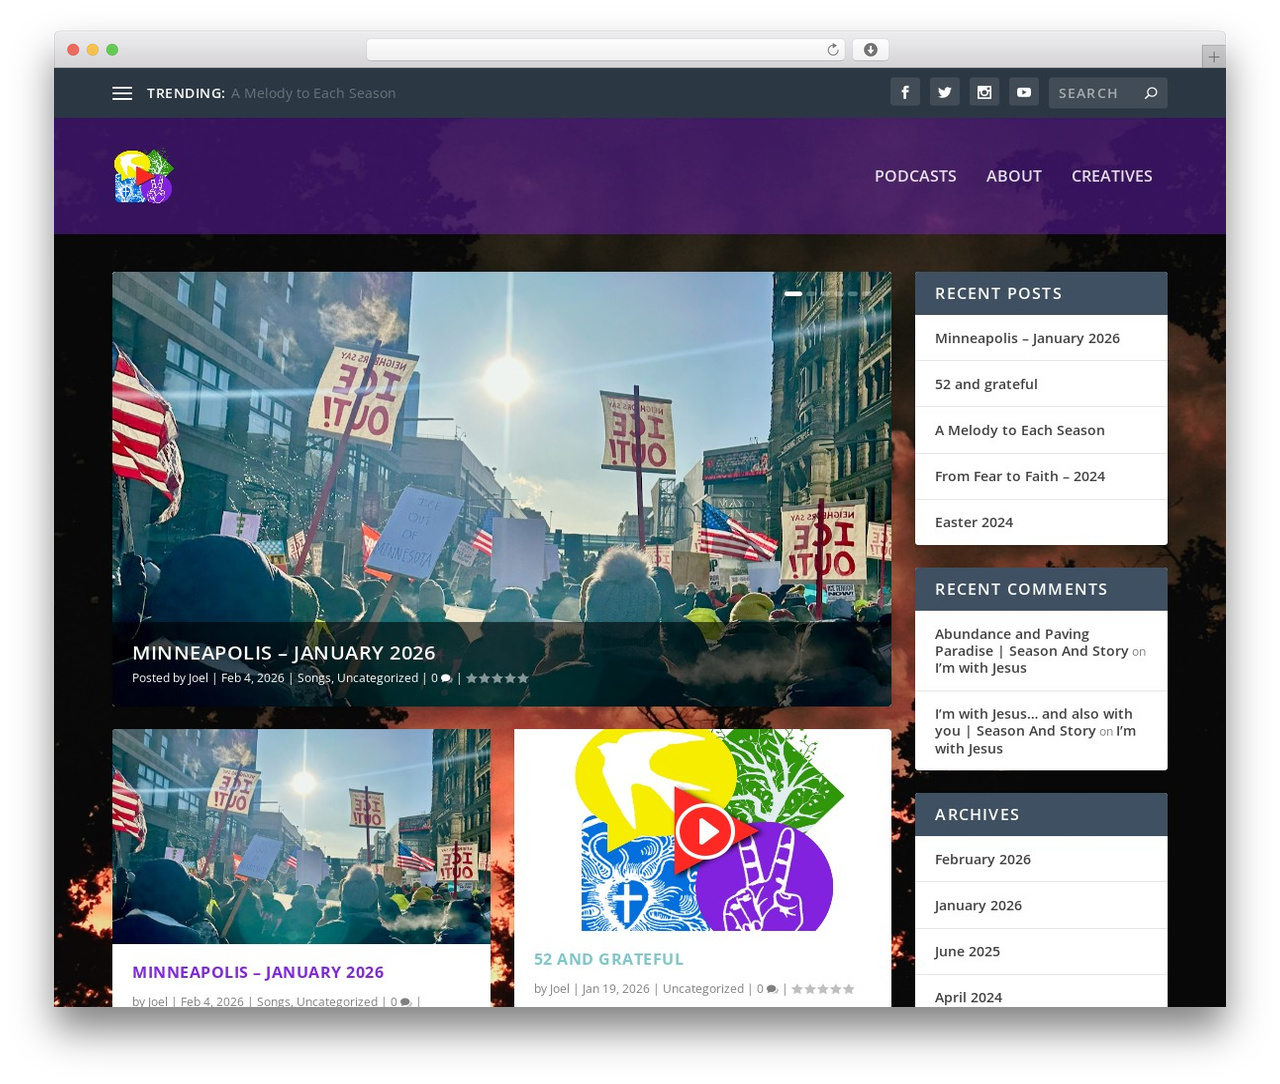Image resolution: width=1280 pixels, height=1084 pixels.
Task: Click the TRENDING: label
Action: [x=186, y=93]
